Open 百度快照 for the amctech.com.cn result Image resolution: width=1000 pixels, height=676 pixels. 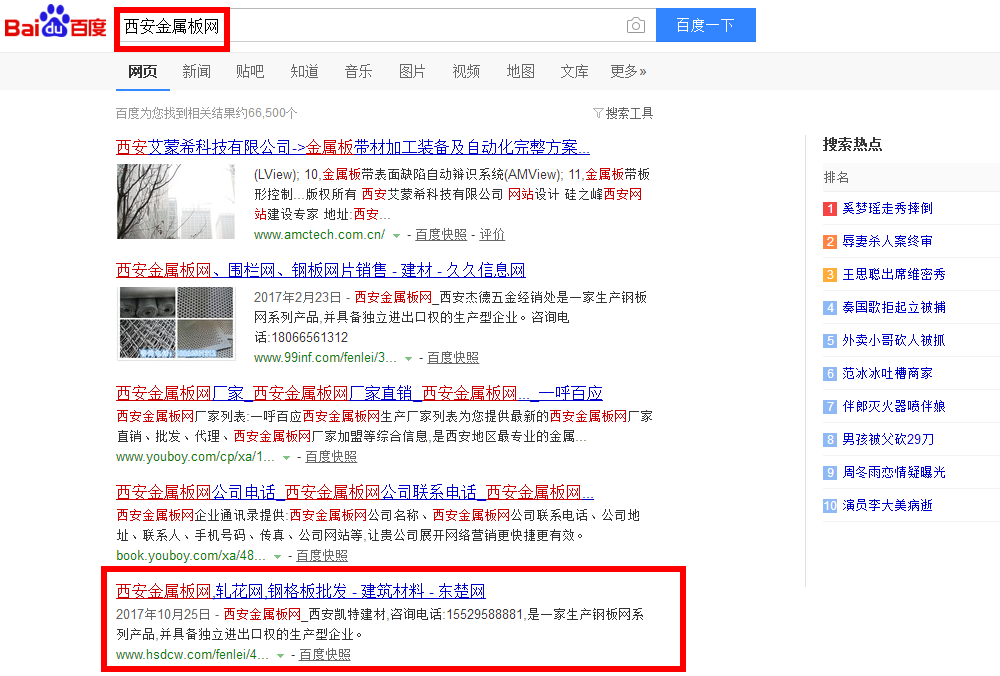click(x=441, y=235)
